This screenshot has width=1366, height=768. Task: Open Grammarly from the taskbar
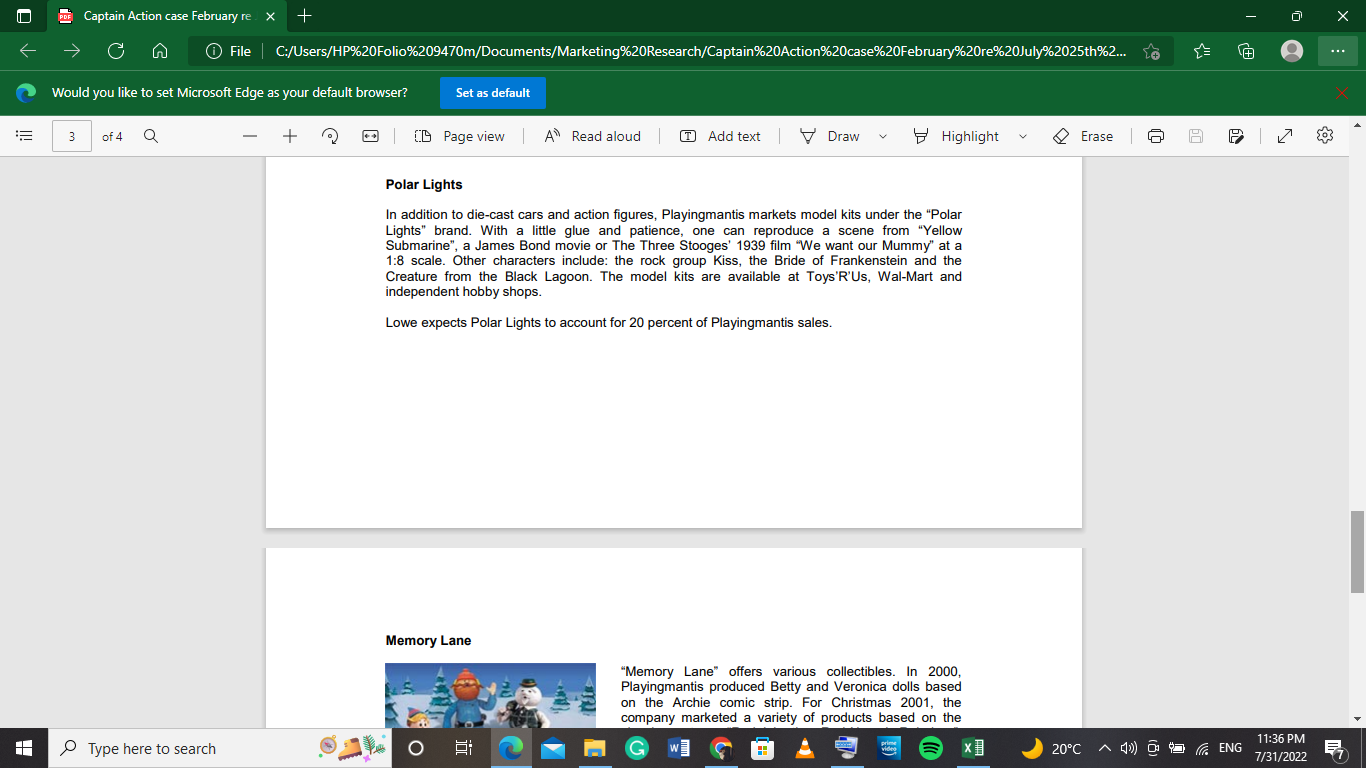[637, 748]
